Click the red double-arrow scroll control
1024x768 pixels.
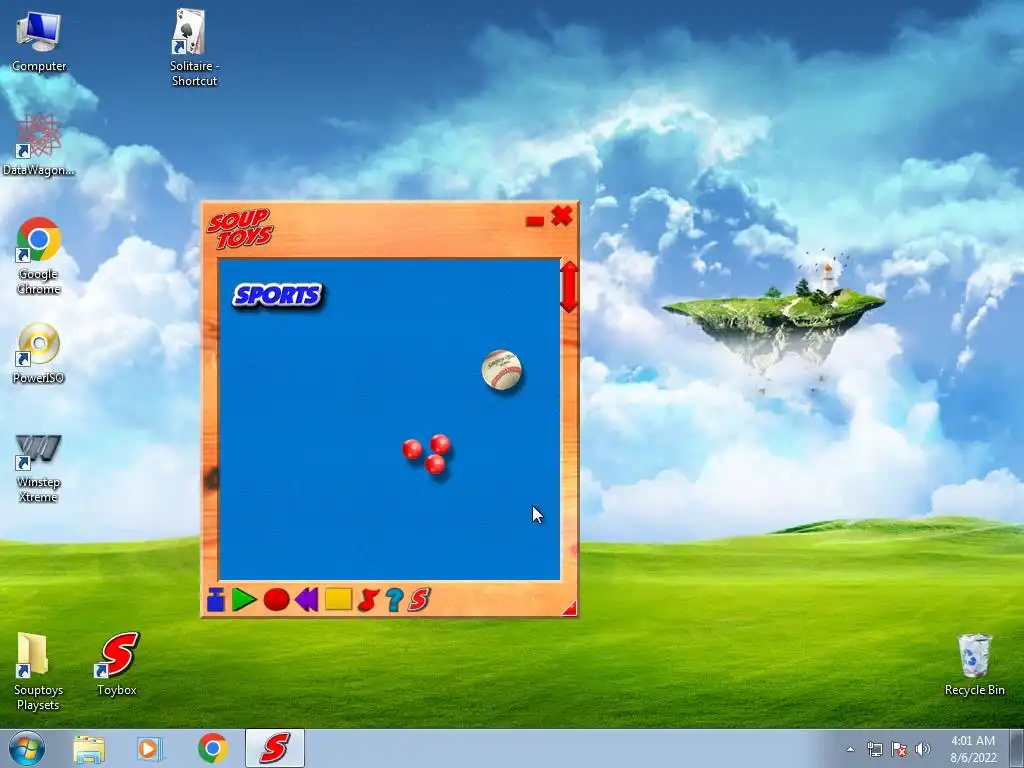pyautogui.click(x=569, y=287)
